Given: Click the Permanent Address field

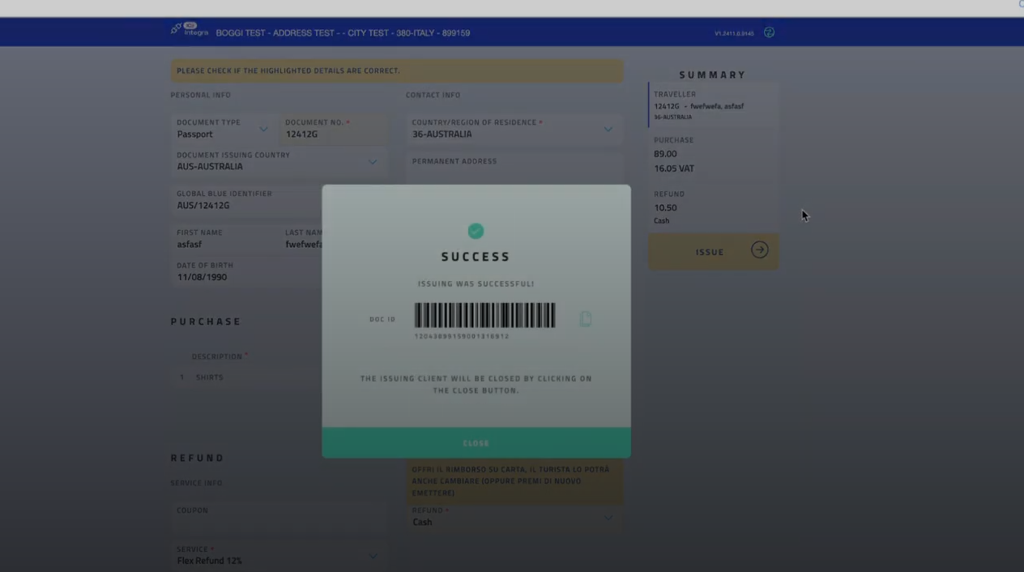Looking at the screenshot, I should pyautogui.click(x=514, y=166).
